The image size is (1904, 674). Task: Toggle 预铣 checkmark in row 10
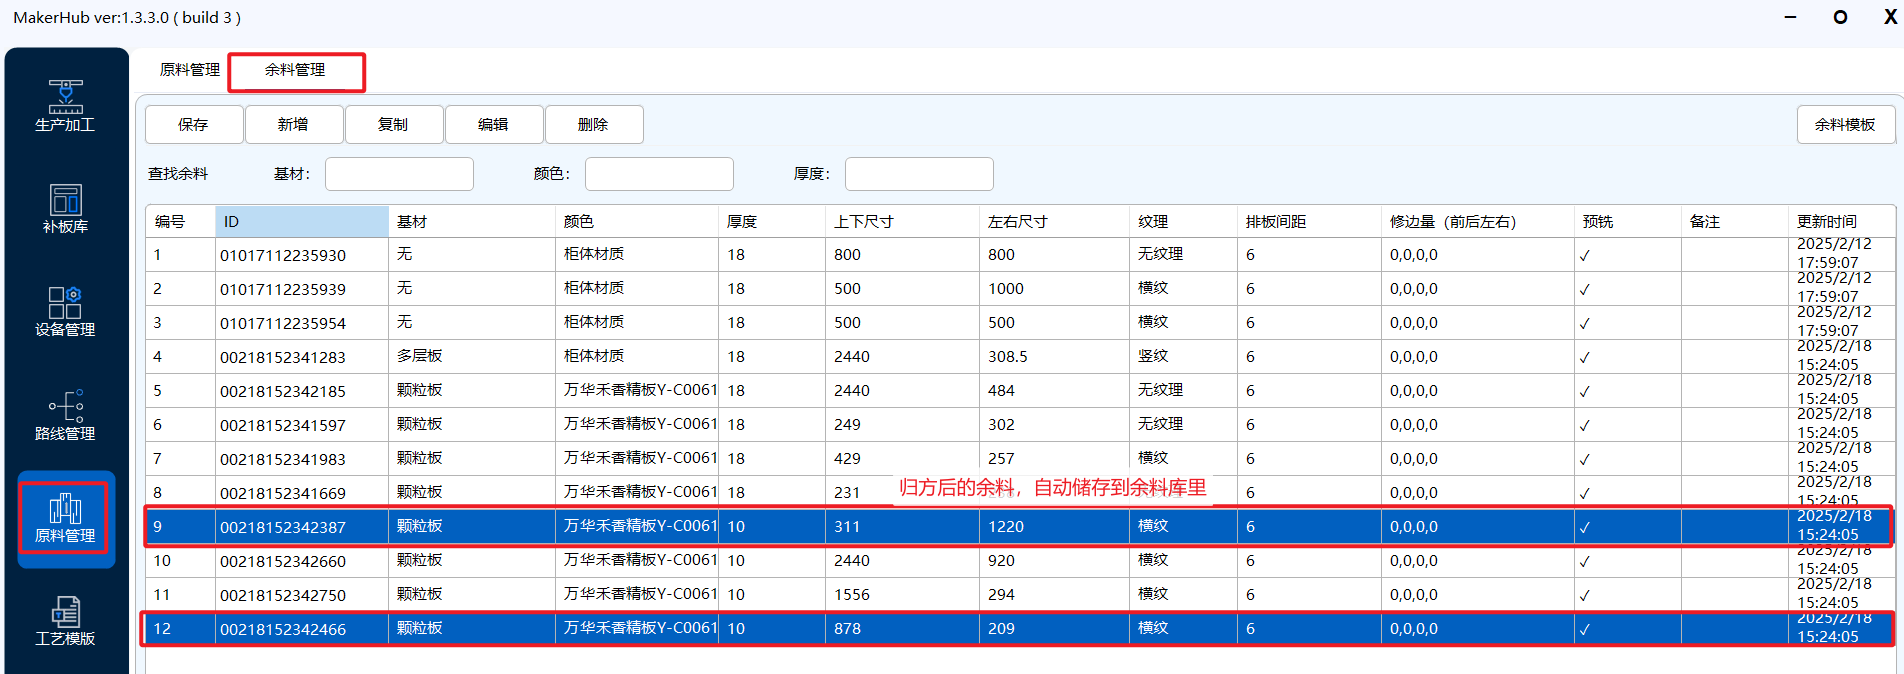click(1584, 562)
